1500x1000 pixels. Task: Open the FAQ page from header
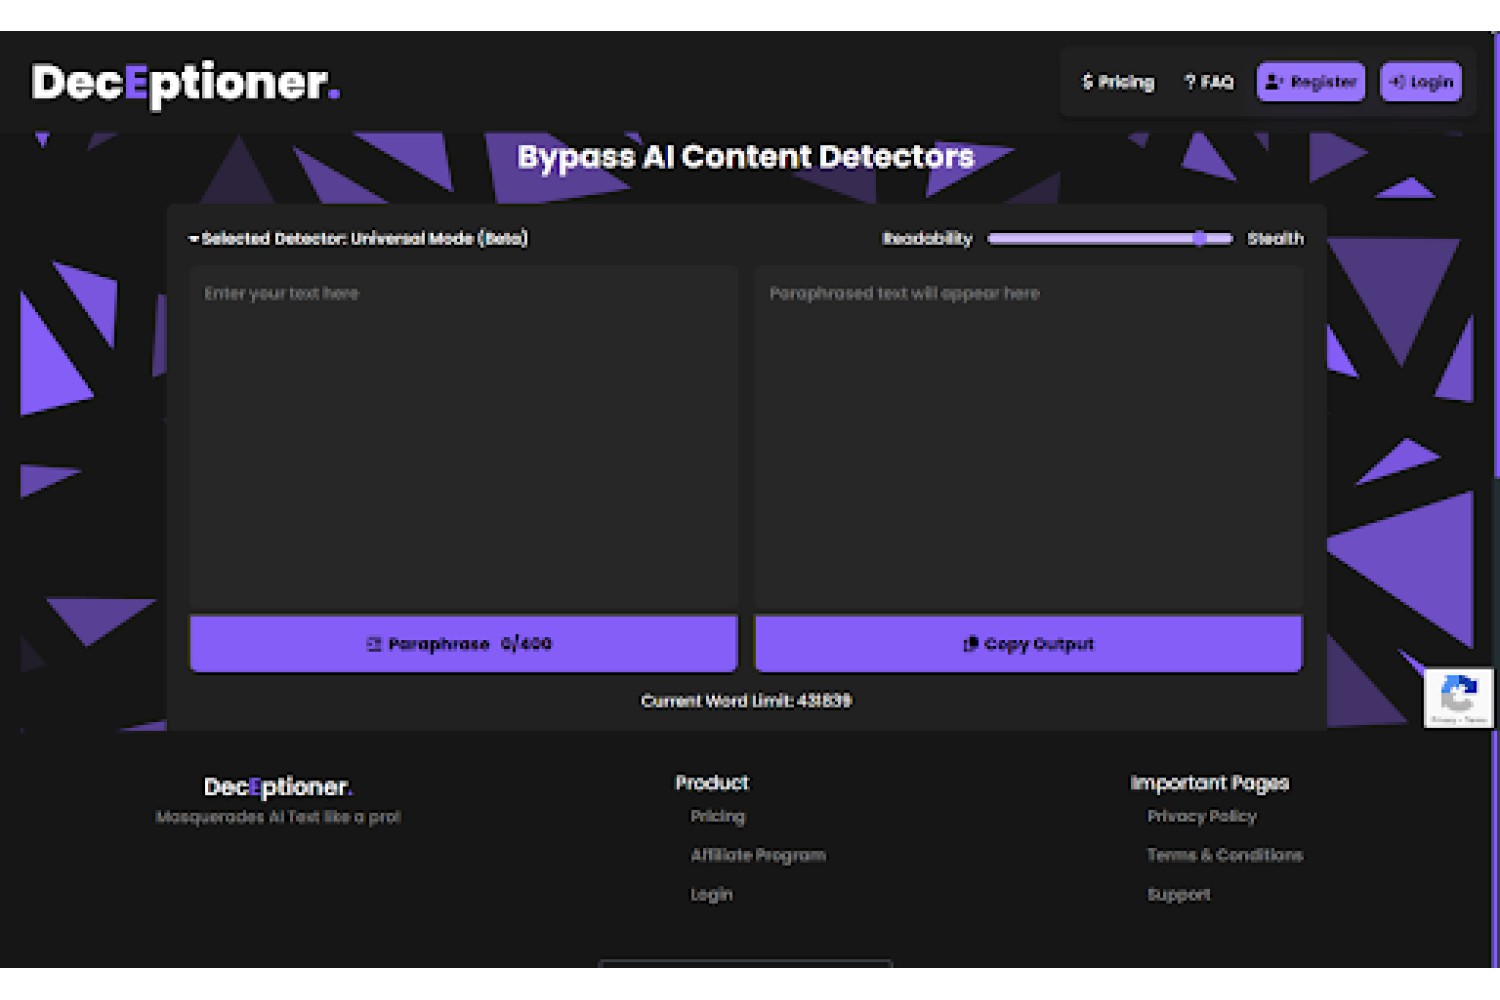(x=1209, y=82)
